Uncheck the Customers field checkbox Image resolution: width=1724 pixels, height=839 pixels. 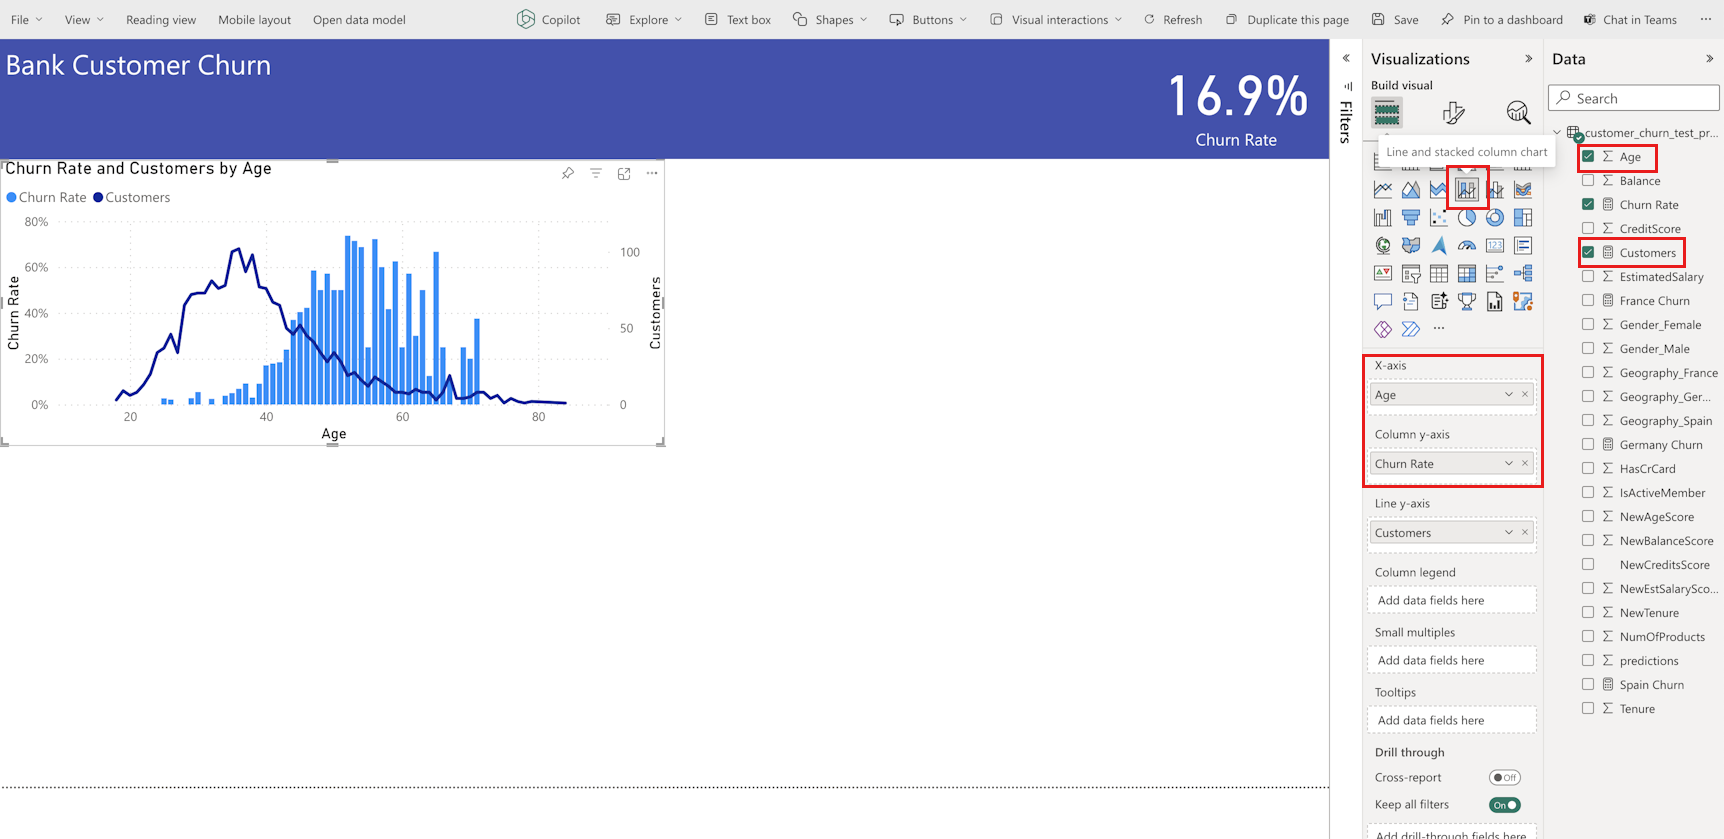1588,252
